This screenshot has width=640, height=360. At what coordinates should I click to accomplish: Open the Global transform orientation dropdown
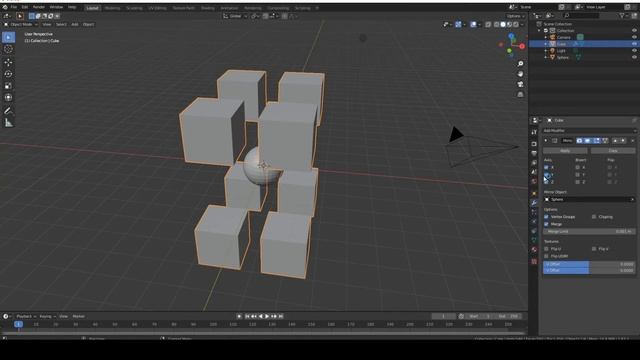pos(236,16)
